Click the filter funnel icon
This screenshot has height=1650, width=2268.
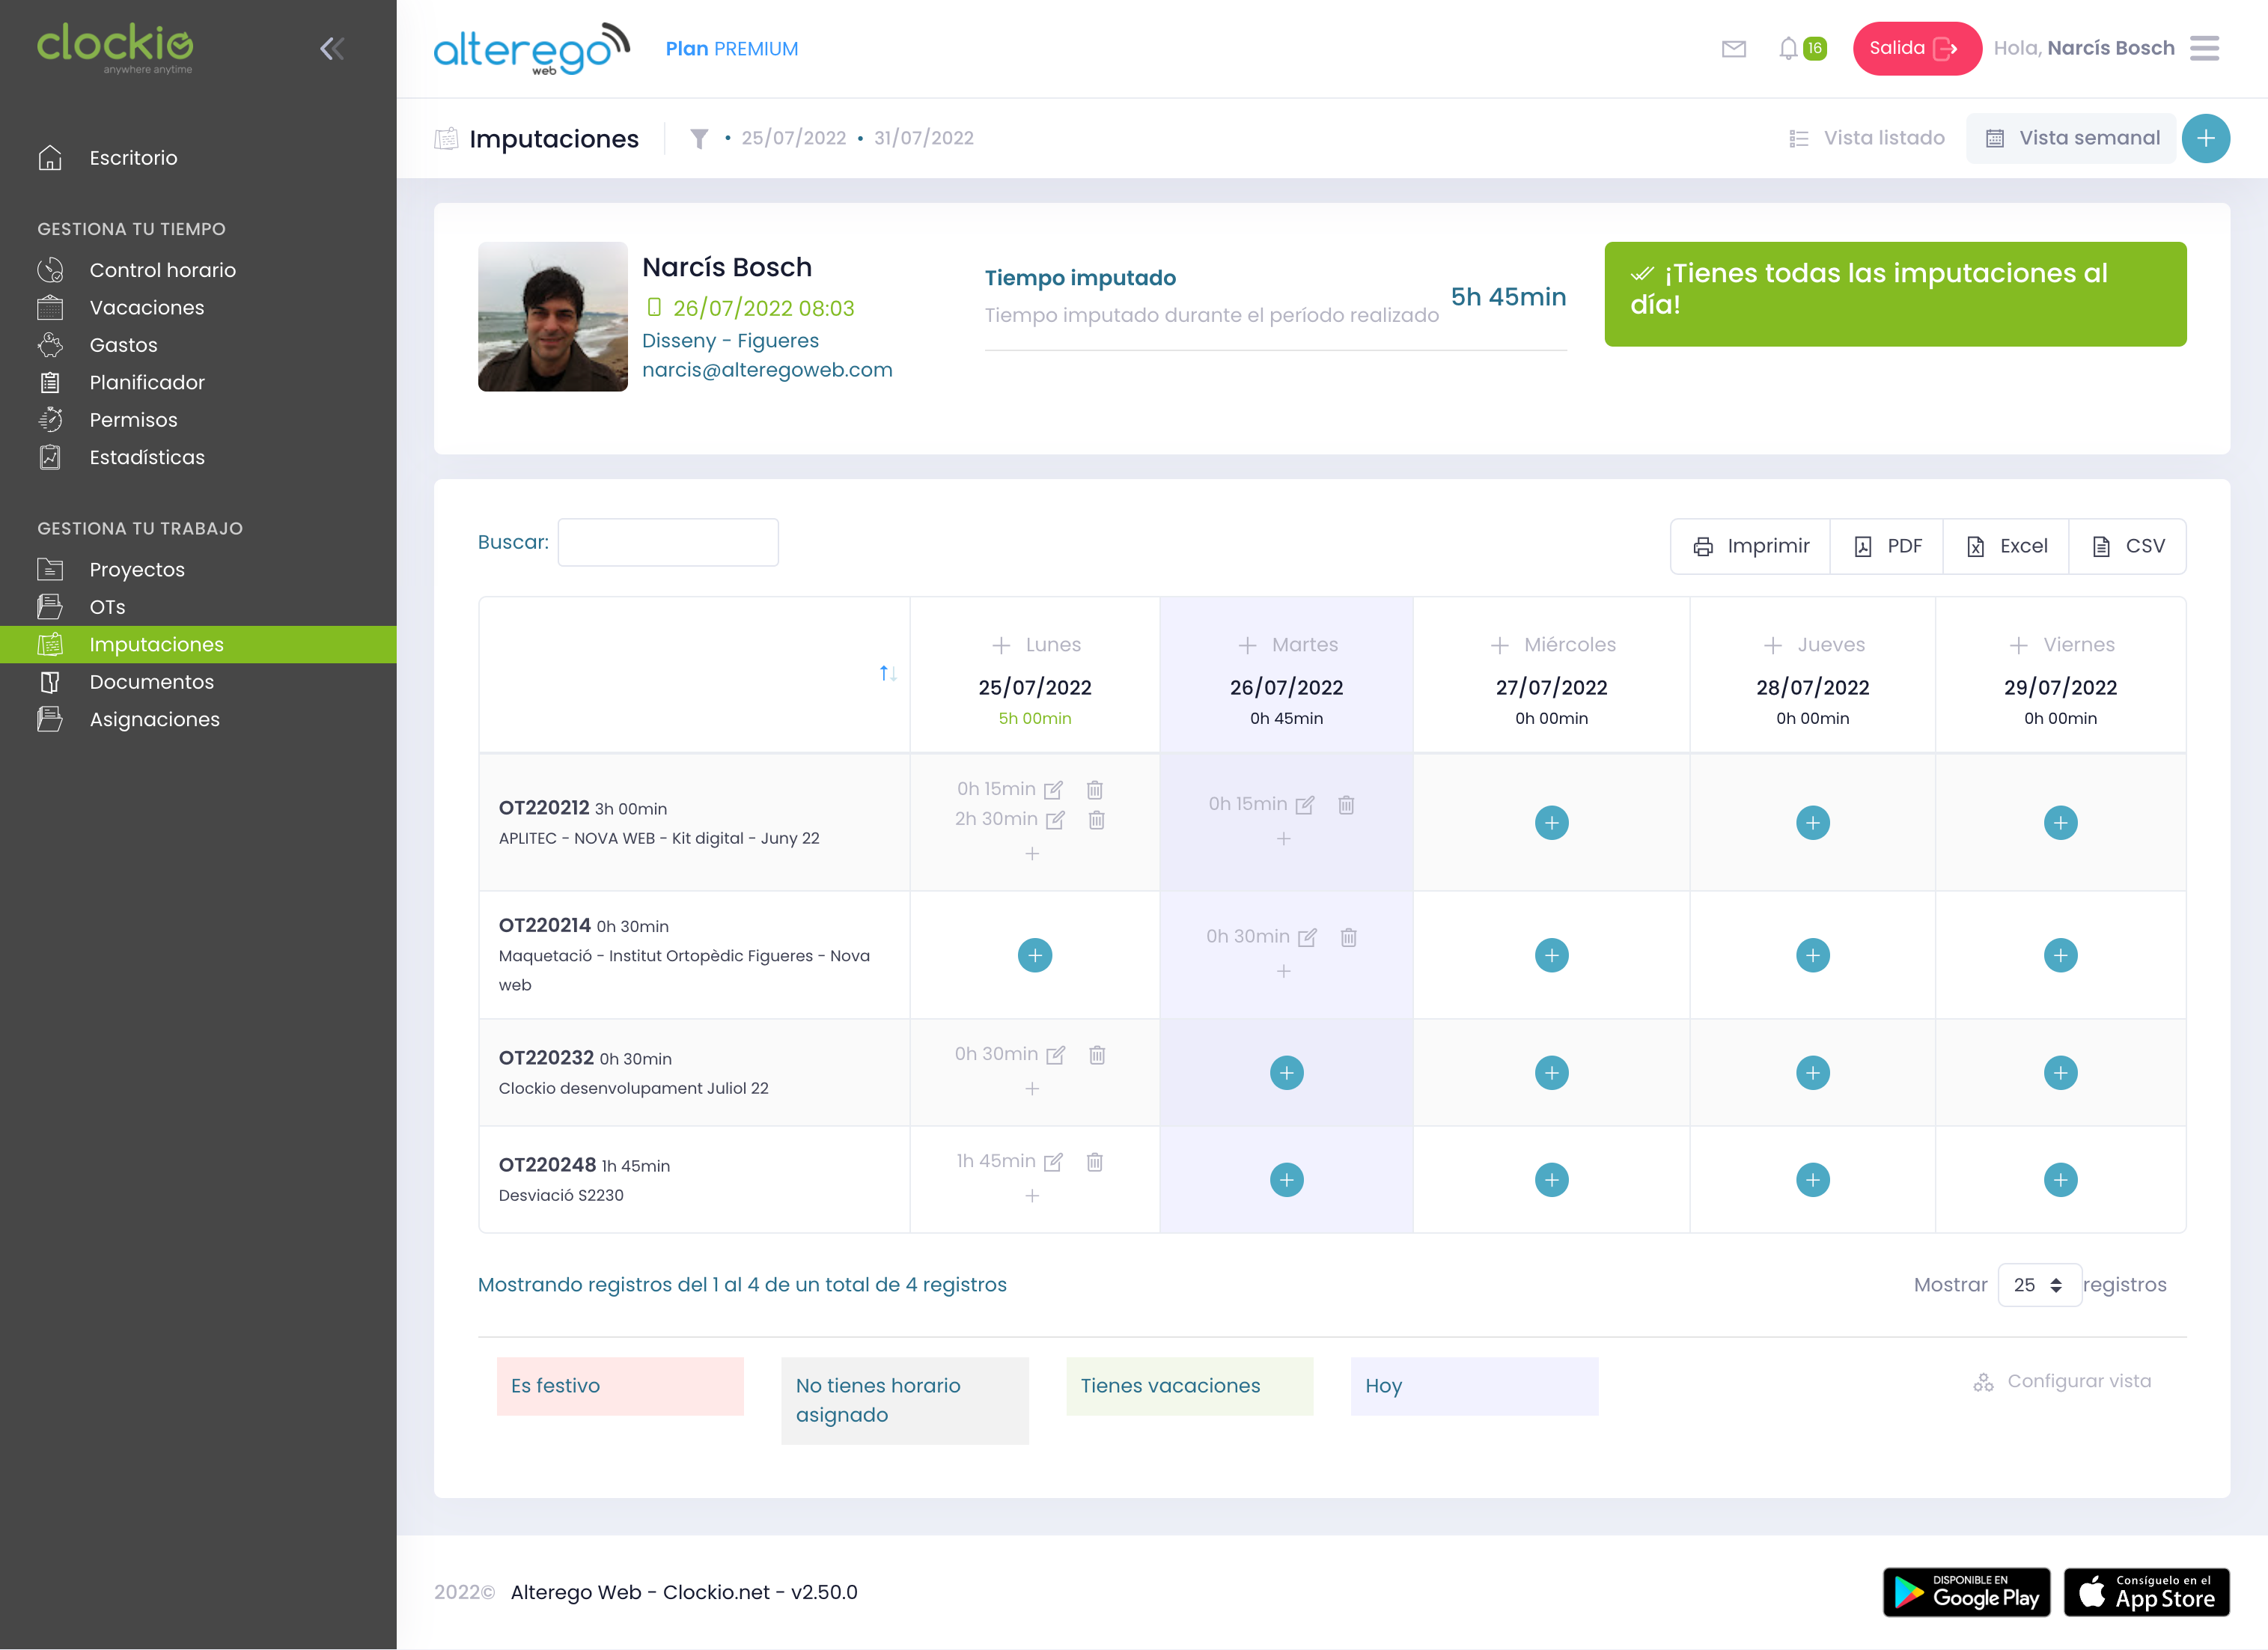(699, 138)
